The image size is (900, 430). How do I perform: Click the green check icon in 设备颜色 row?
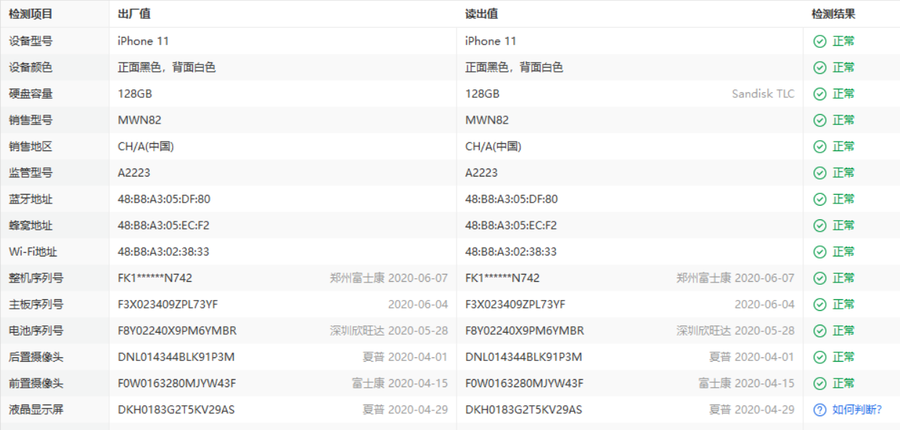point(820,68)
